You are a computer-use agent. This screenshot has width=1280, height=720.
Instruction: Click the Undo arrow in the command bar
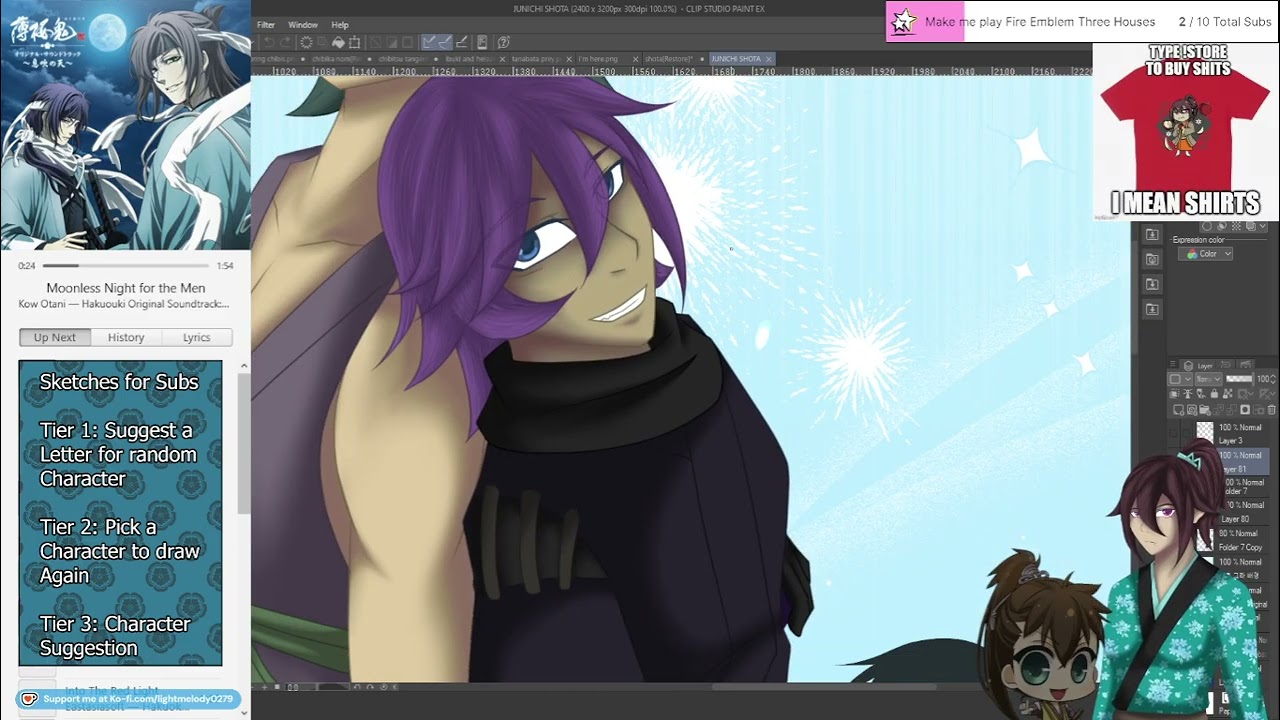pyautogui.click(x=270, y=42)
